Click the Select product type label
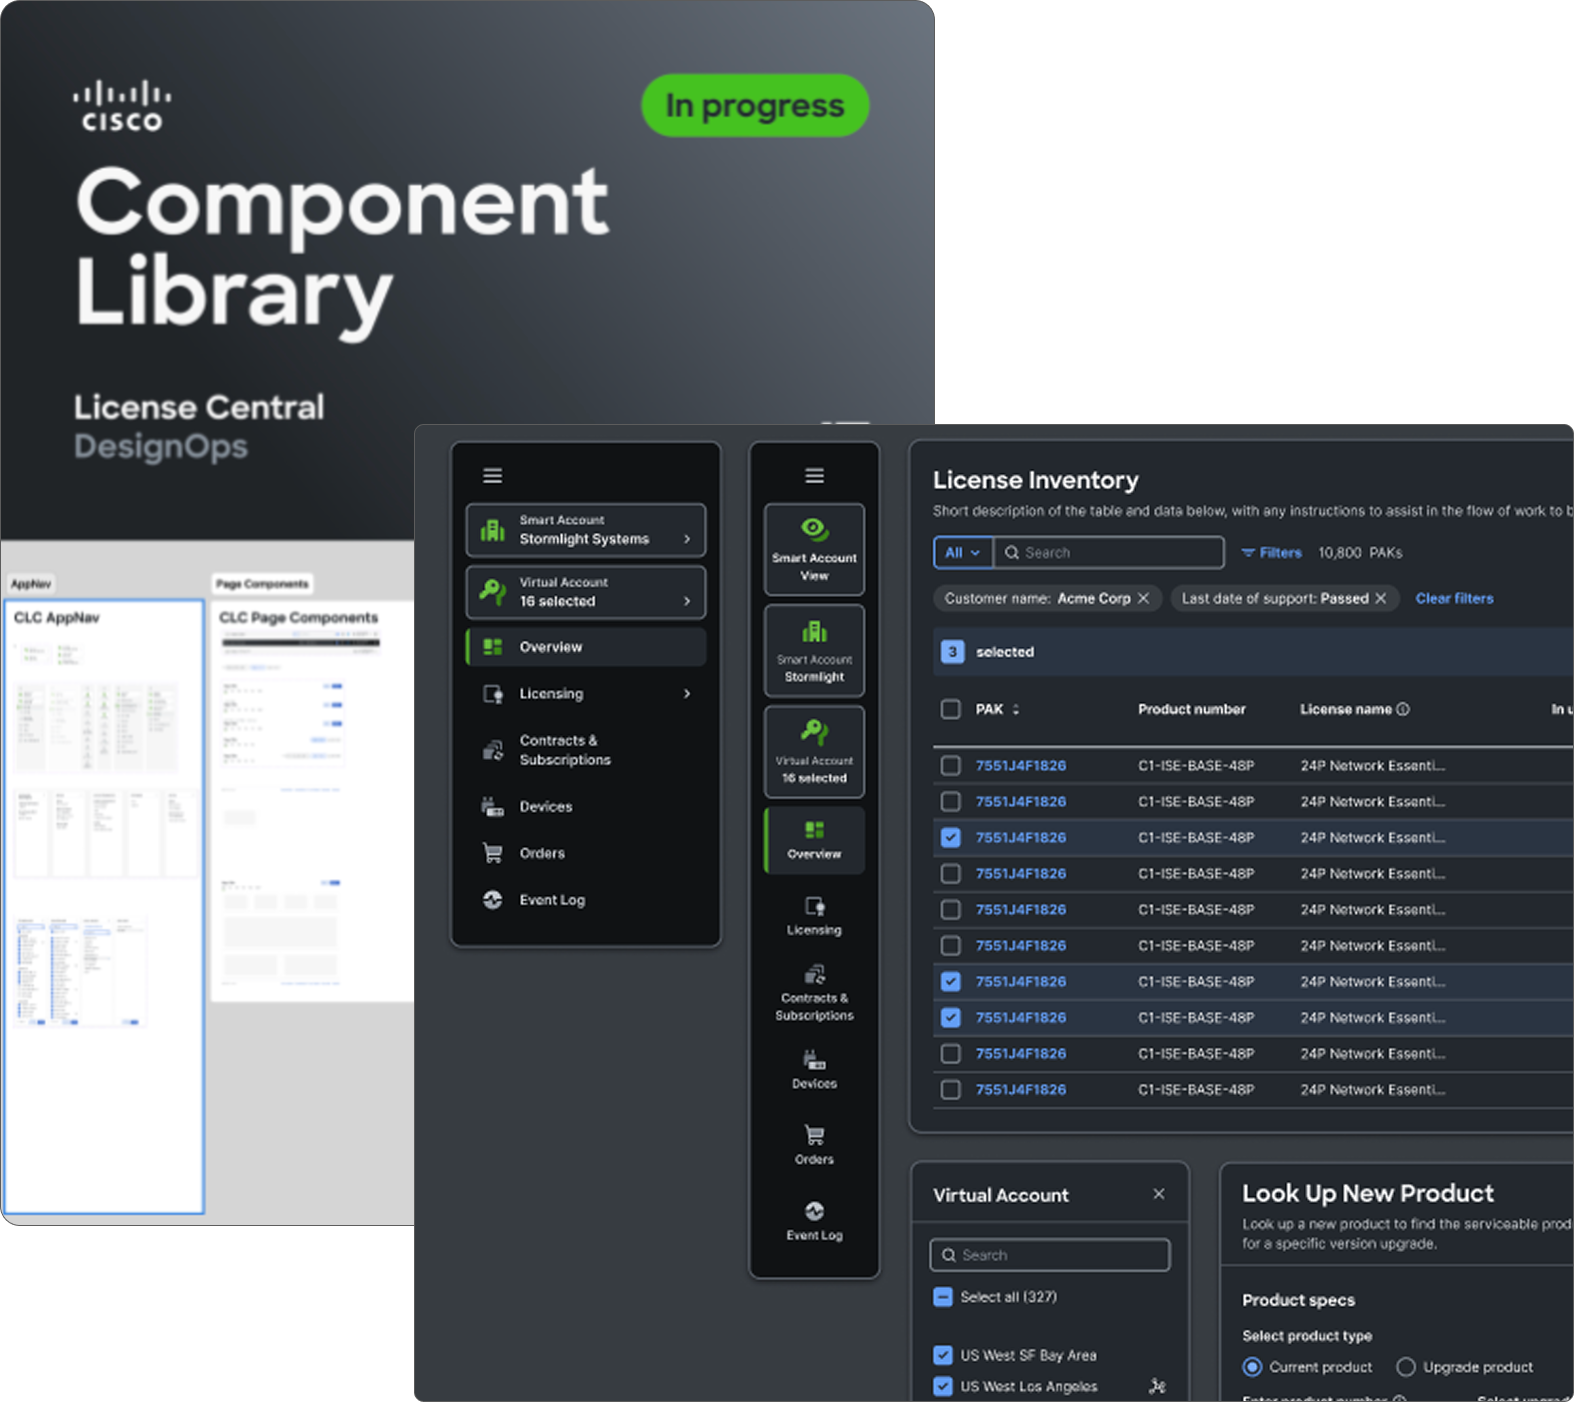1574x1402 pixels. pos(1307,1336)
